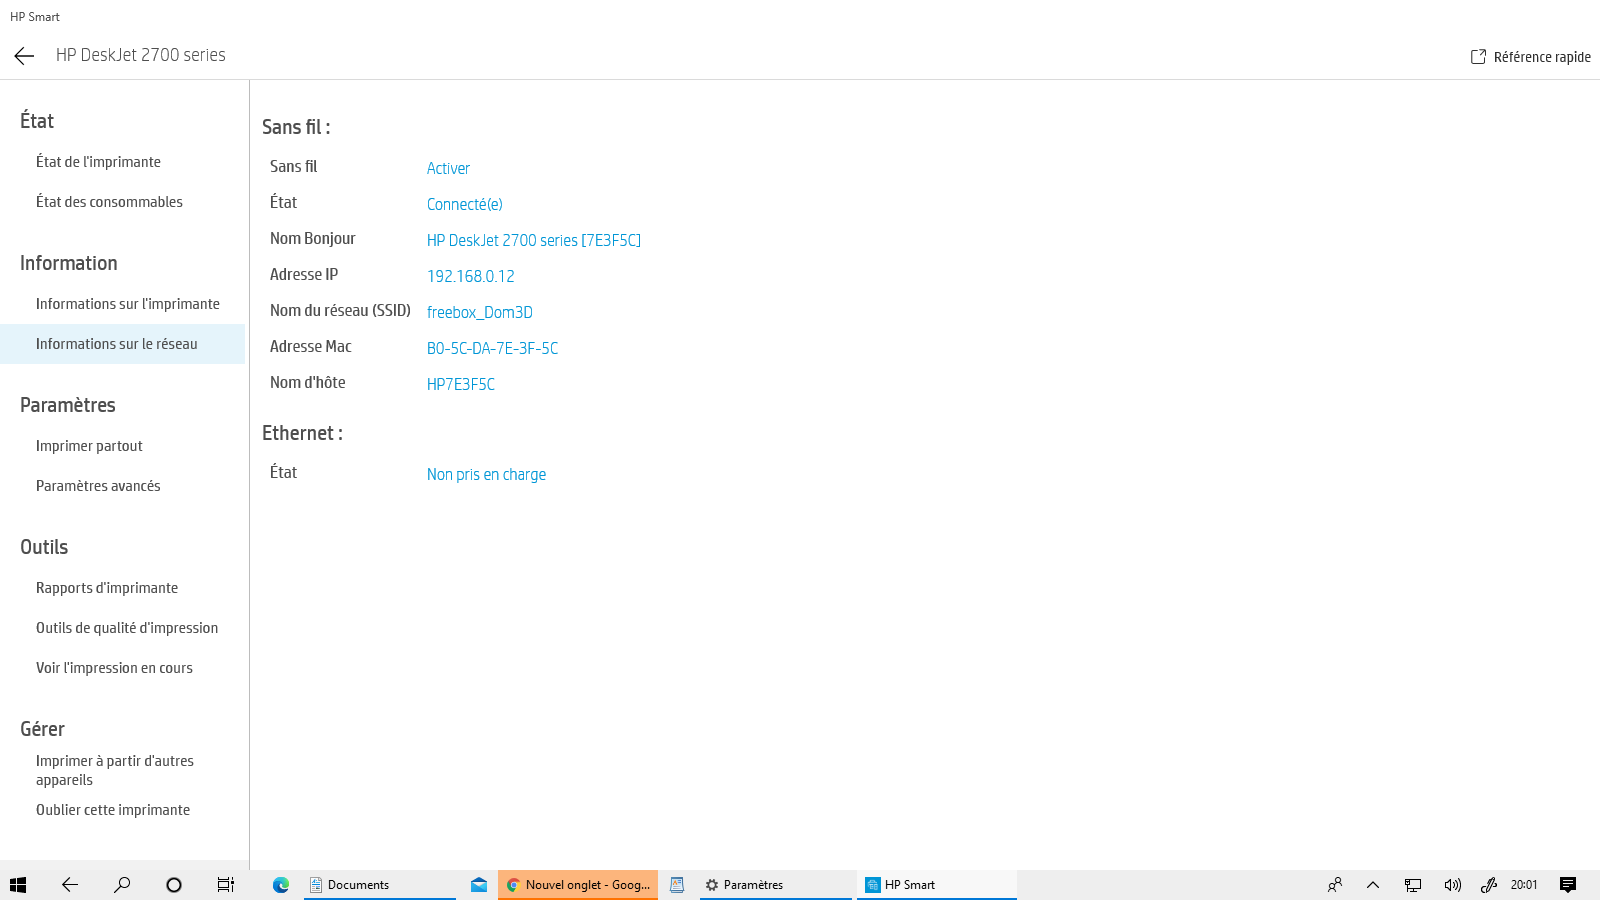This screenshot has width=1600, height=900.
Task: Switch to Documents window in taskbar
Action: (x=380, y=885)
